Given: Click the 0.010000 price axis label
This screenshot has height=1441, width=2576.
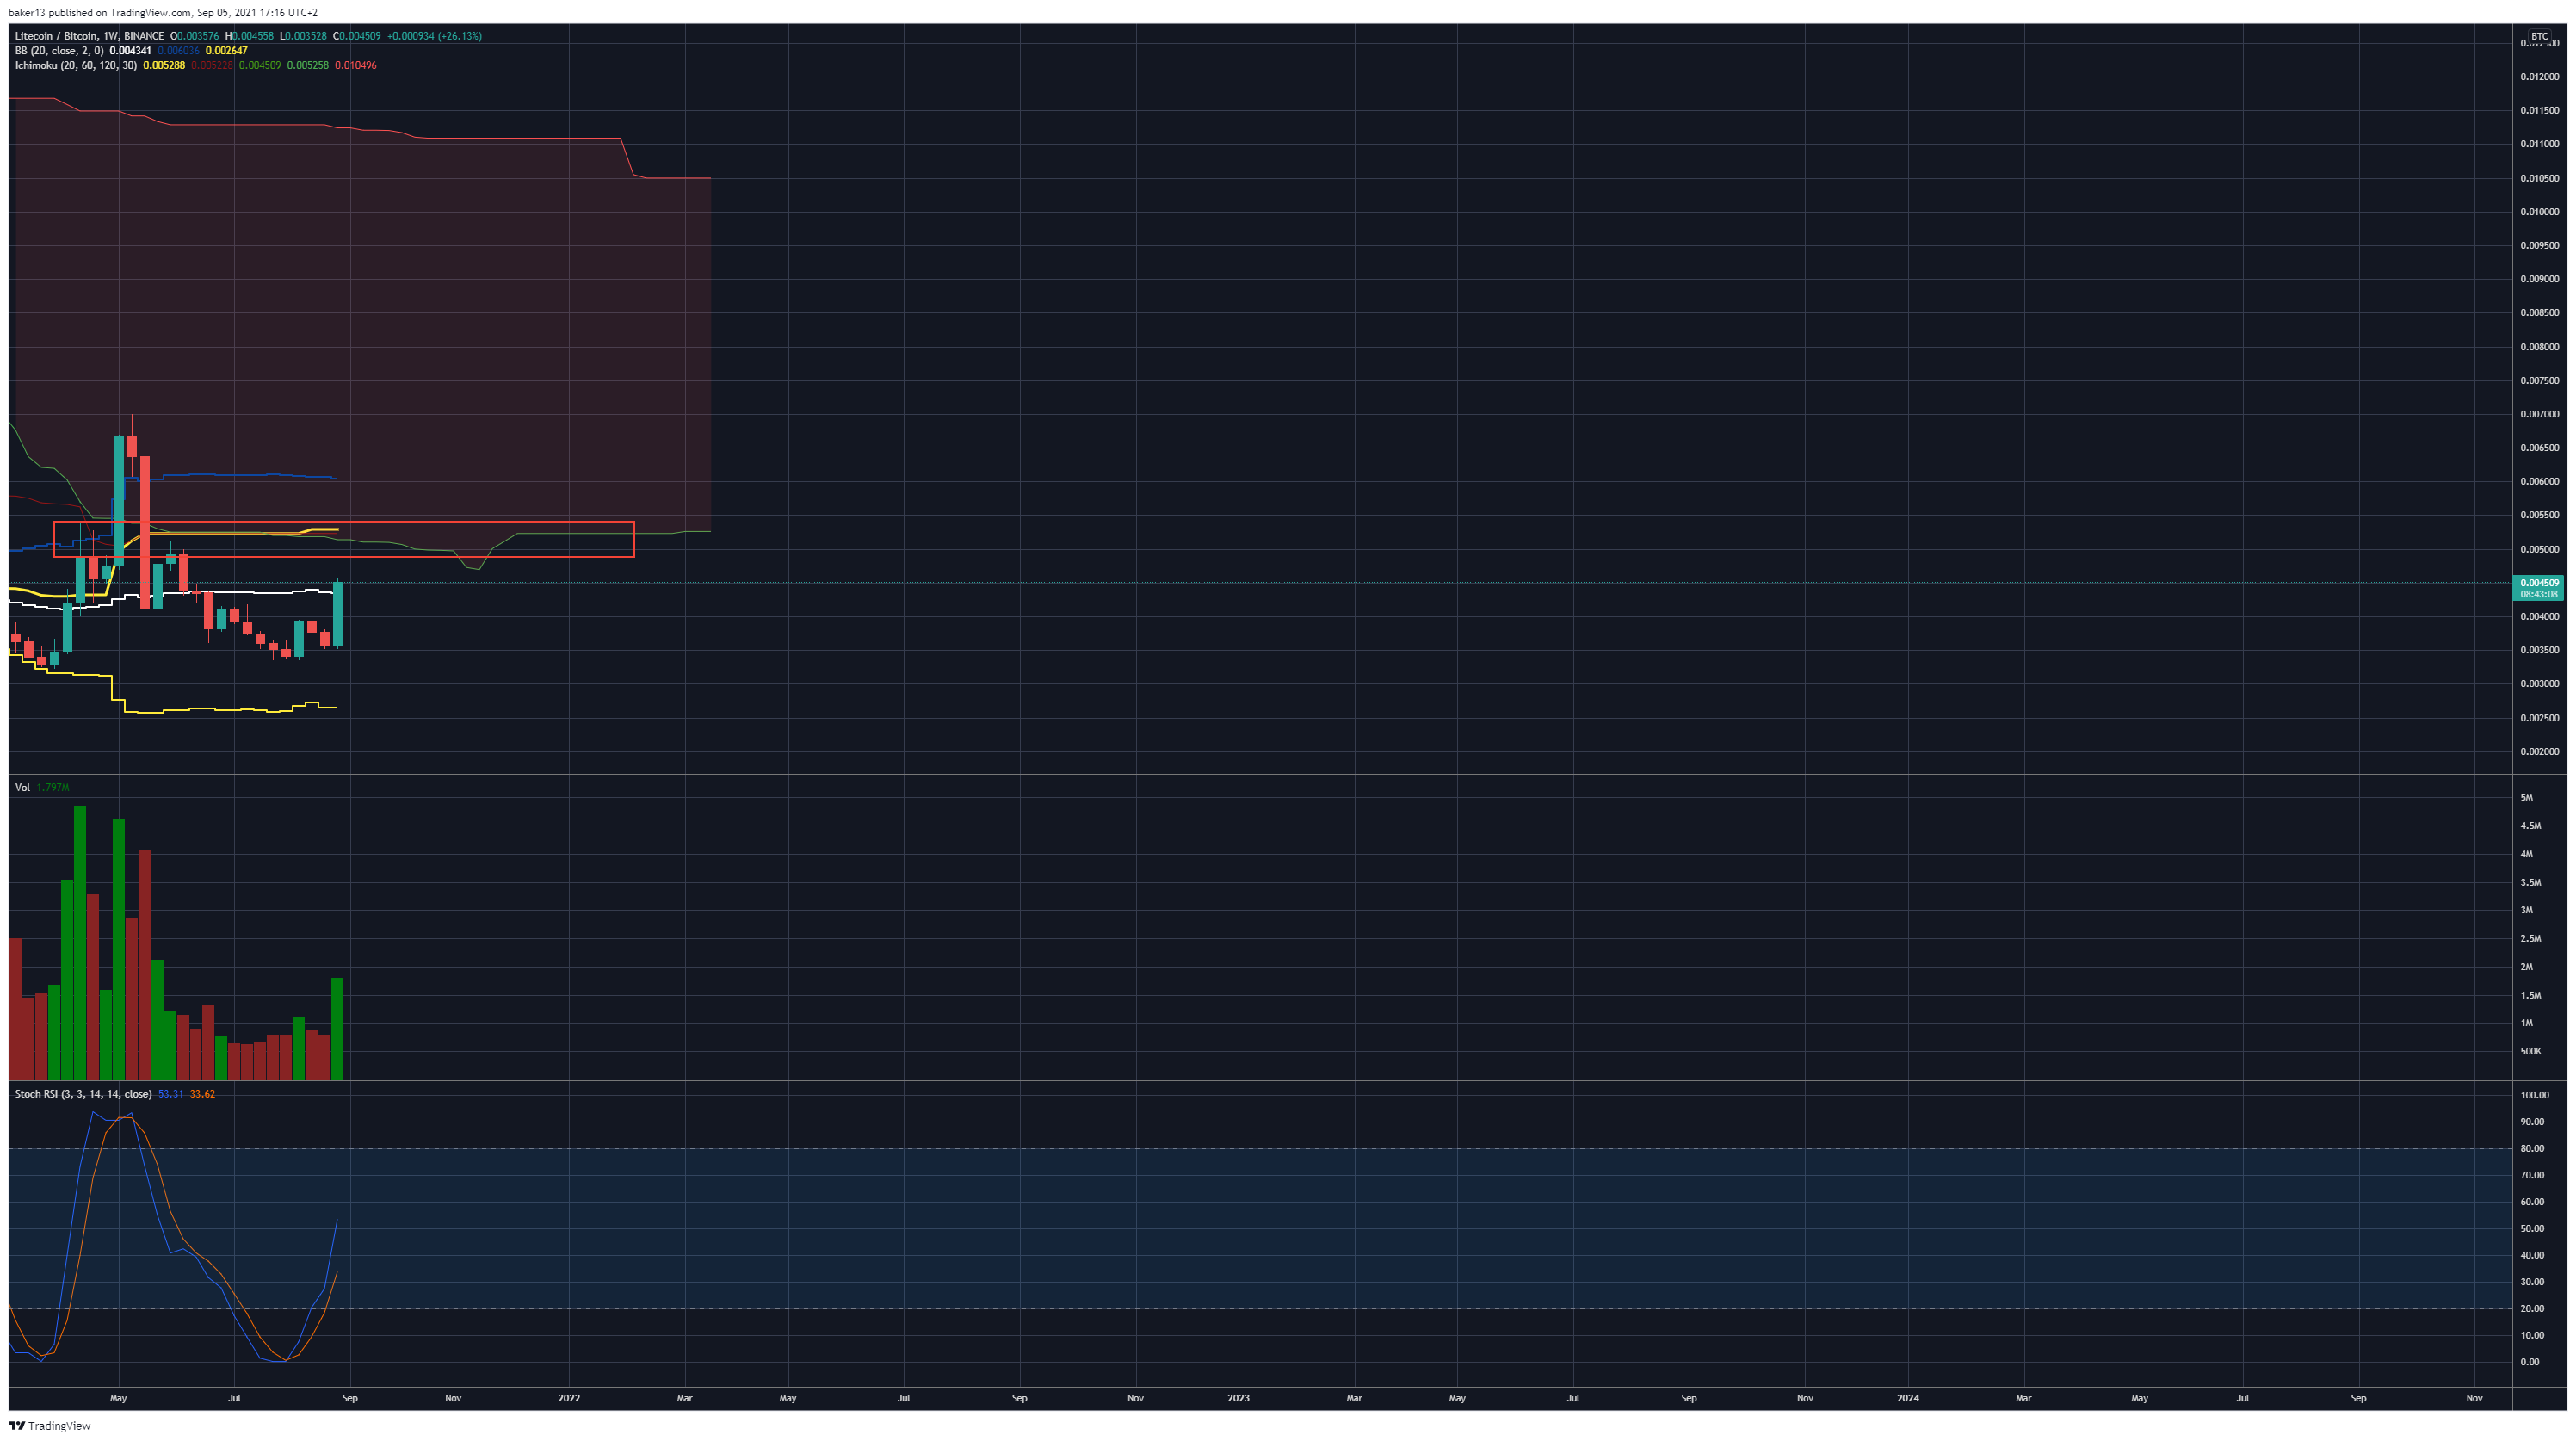Looking at the screenshot, I should click(2540, 212).
